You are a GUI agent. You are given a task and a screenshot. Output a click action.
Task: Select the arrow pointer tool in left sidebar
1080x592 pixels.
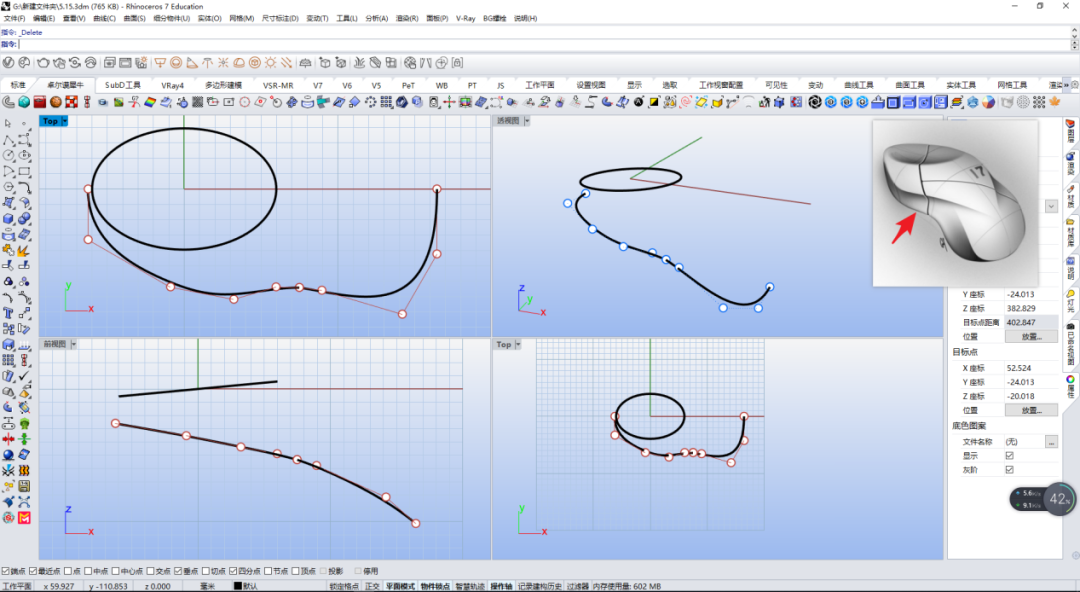click(8, 124)
